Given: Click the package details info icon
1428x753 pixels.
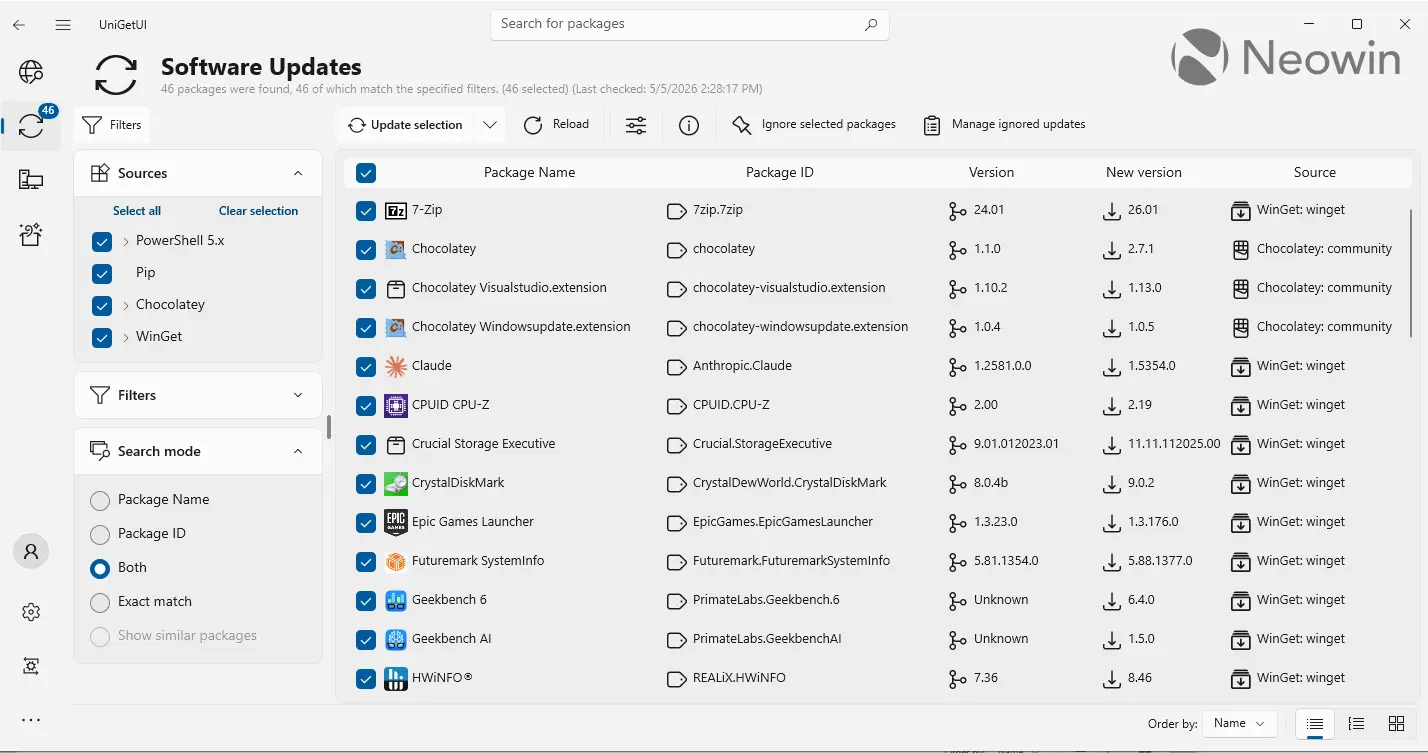Looking at the screenshot, I should [x=688, y=125].
